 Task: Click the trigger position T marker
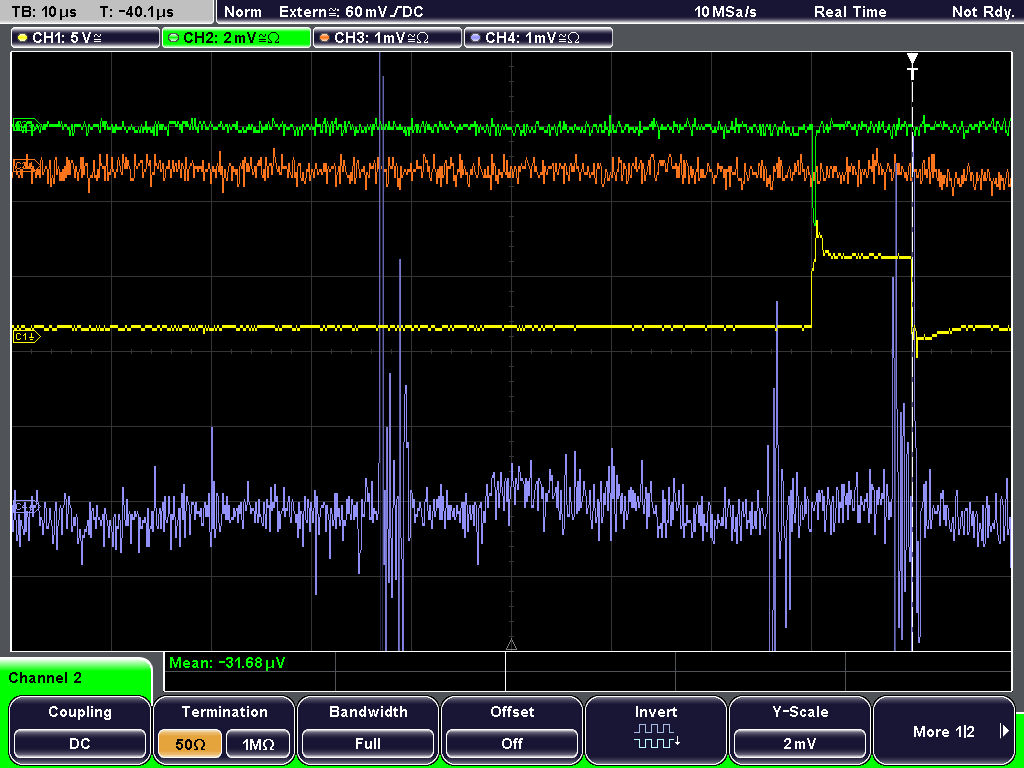click(912, 66)
